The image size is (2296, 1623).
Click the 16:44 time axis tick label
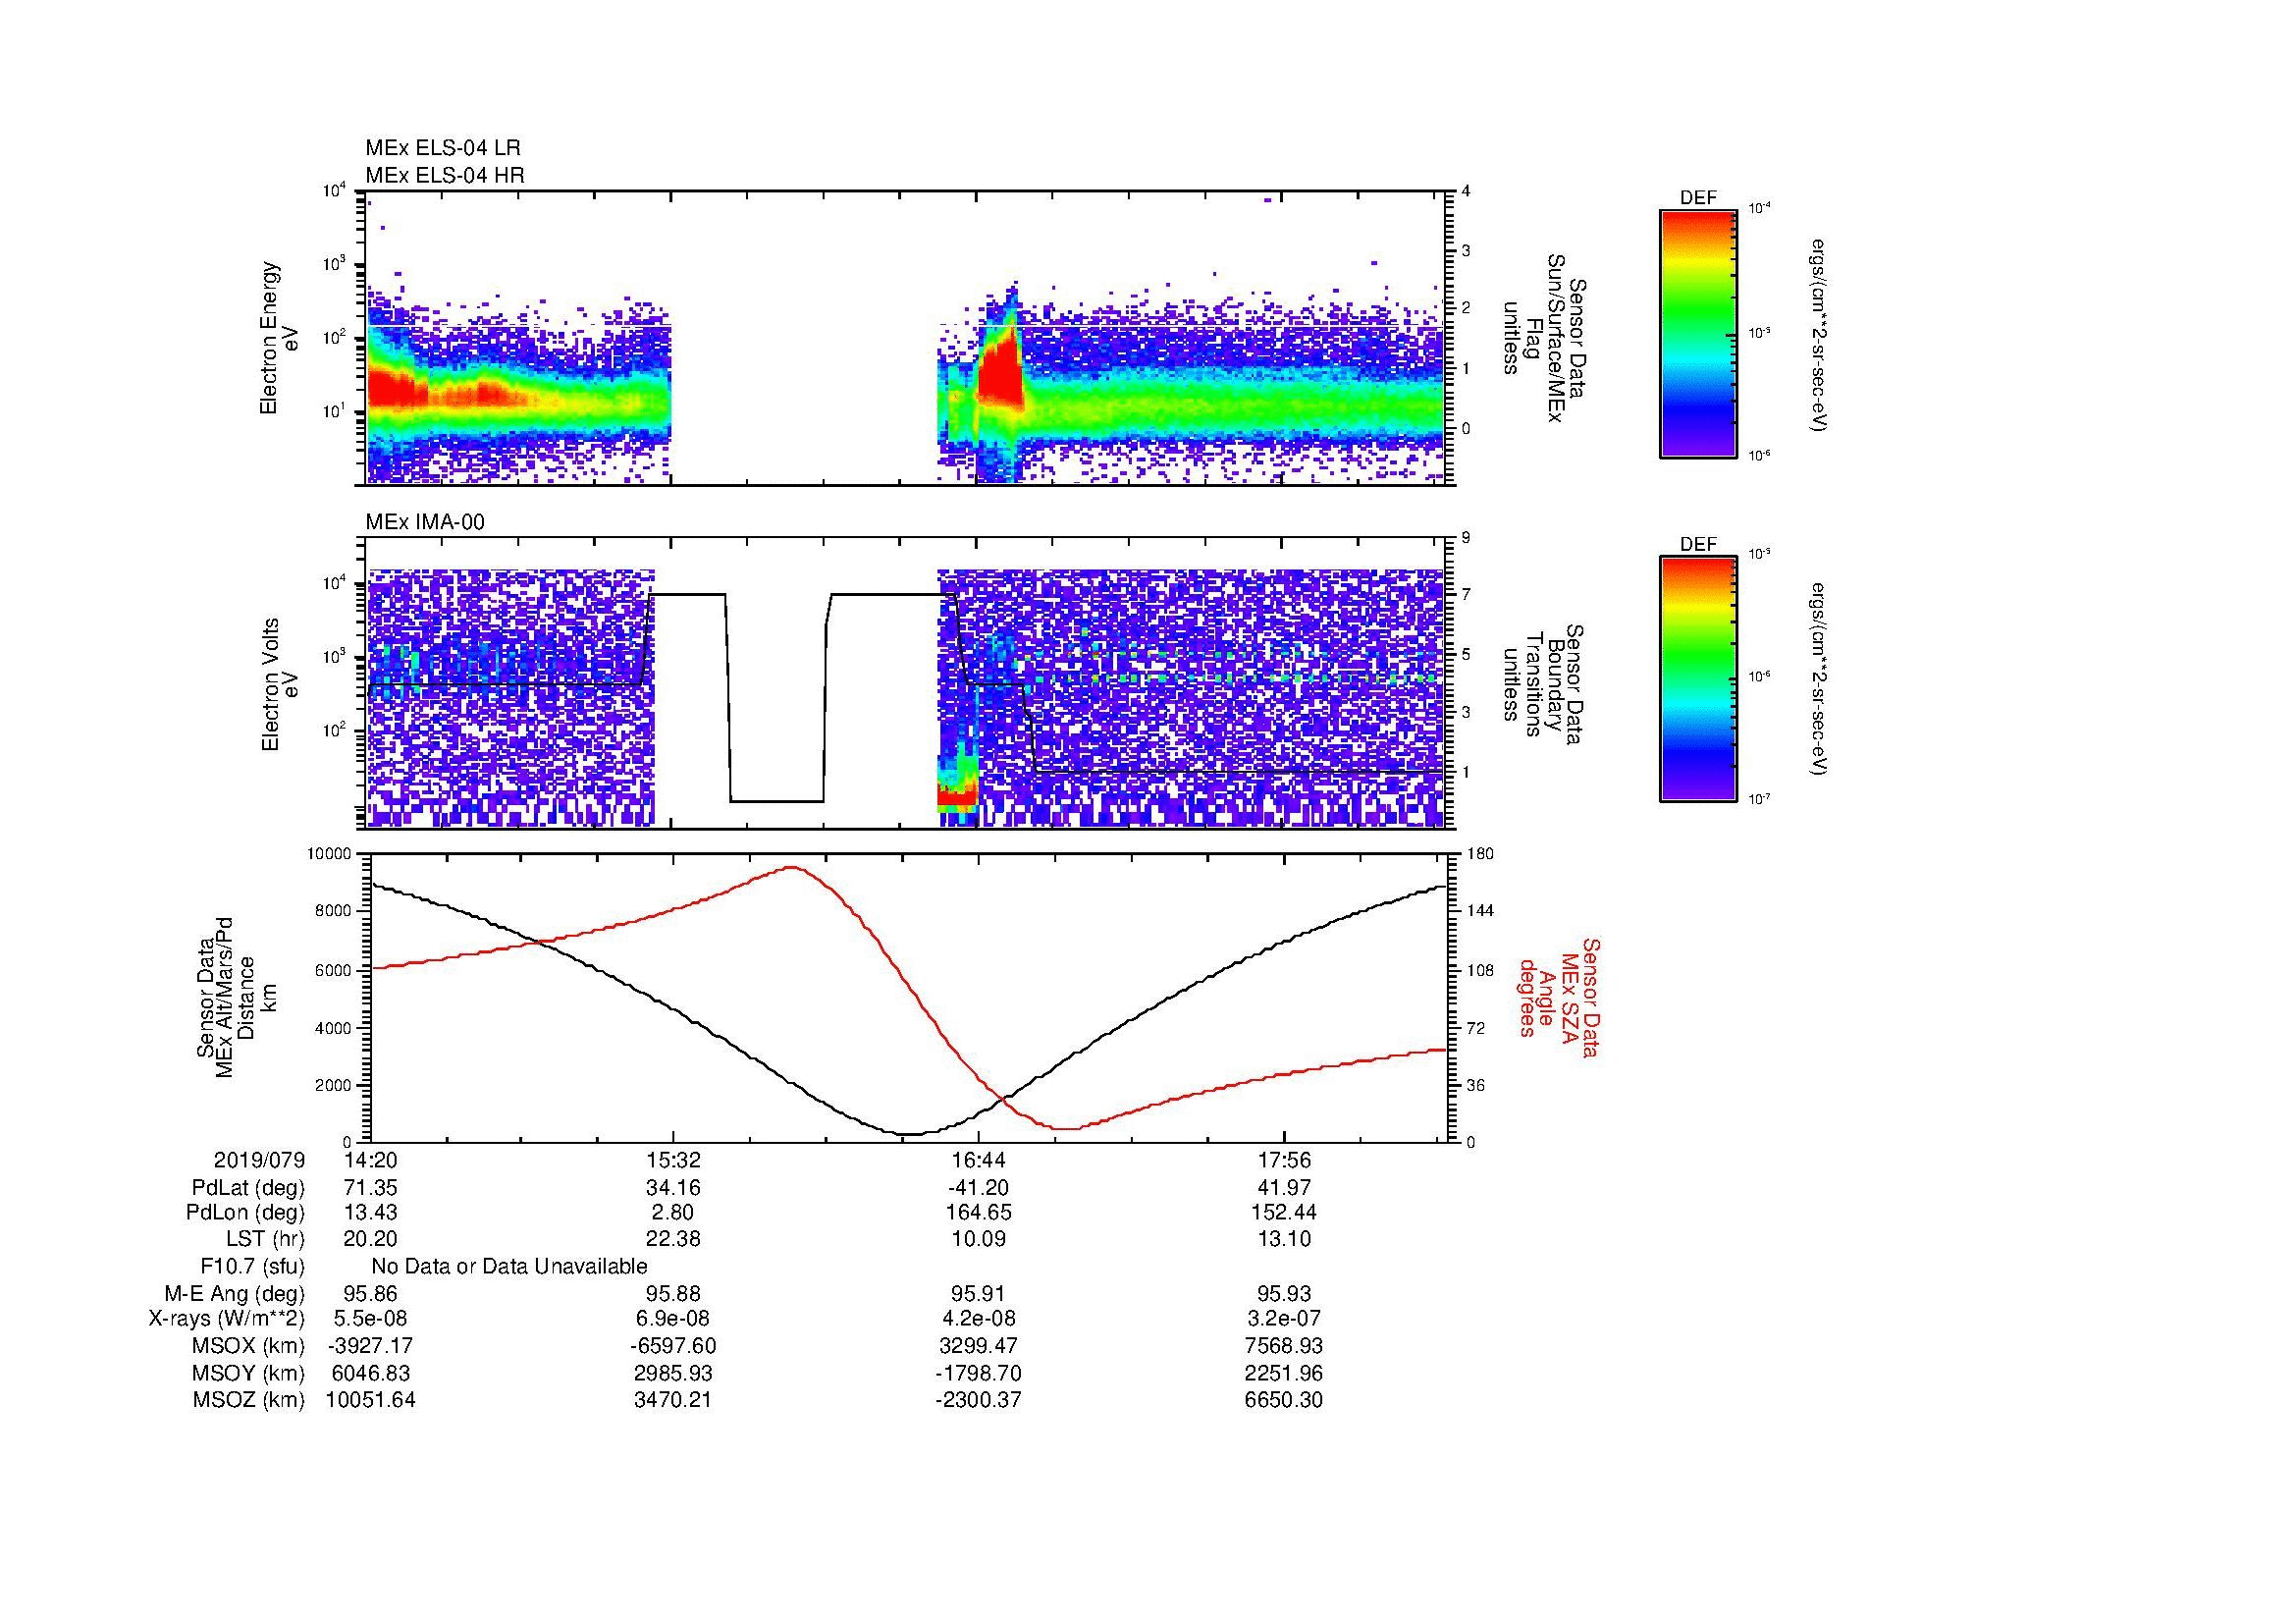click(979, 1161)
